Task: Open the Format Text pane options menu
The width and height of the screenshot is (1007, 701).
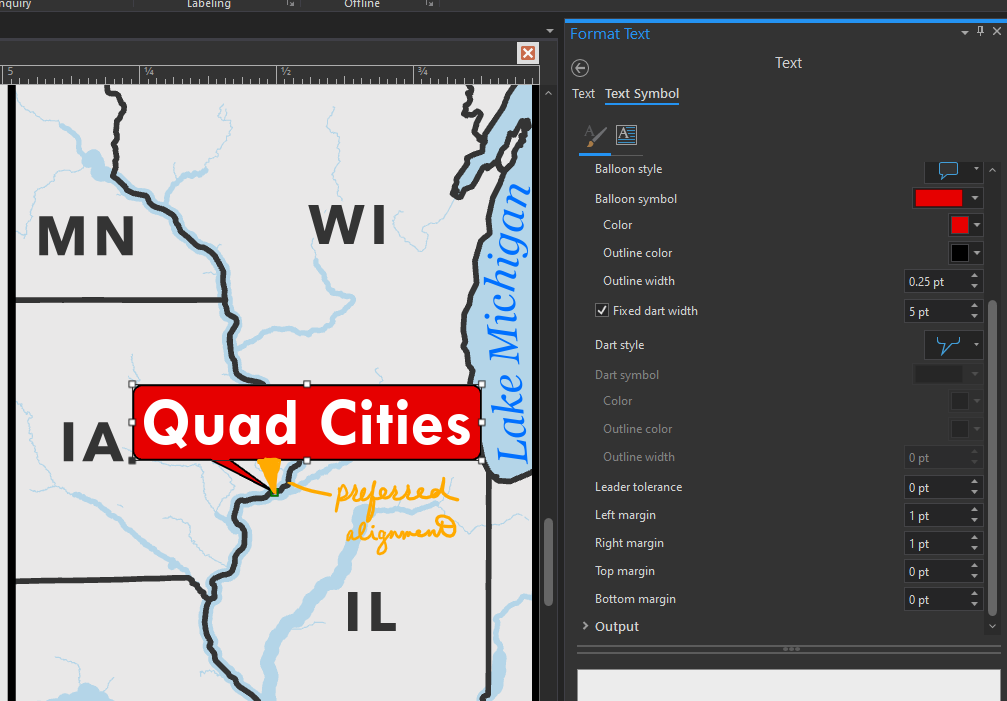Action: tap(964, 32)
